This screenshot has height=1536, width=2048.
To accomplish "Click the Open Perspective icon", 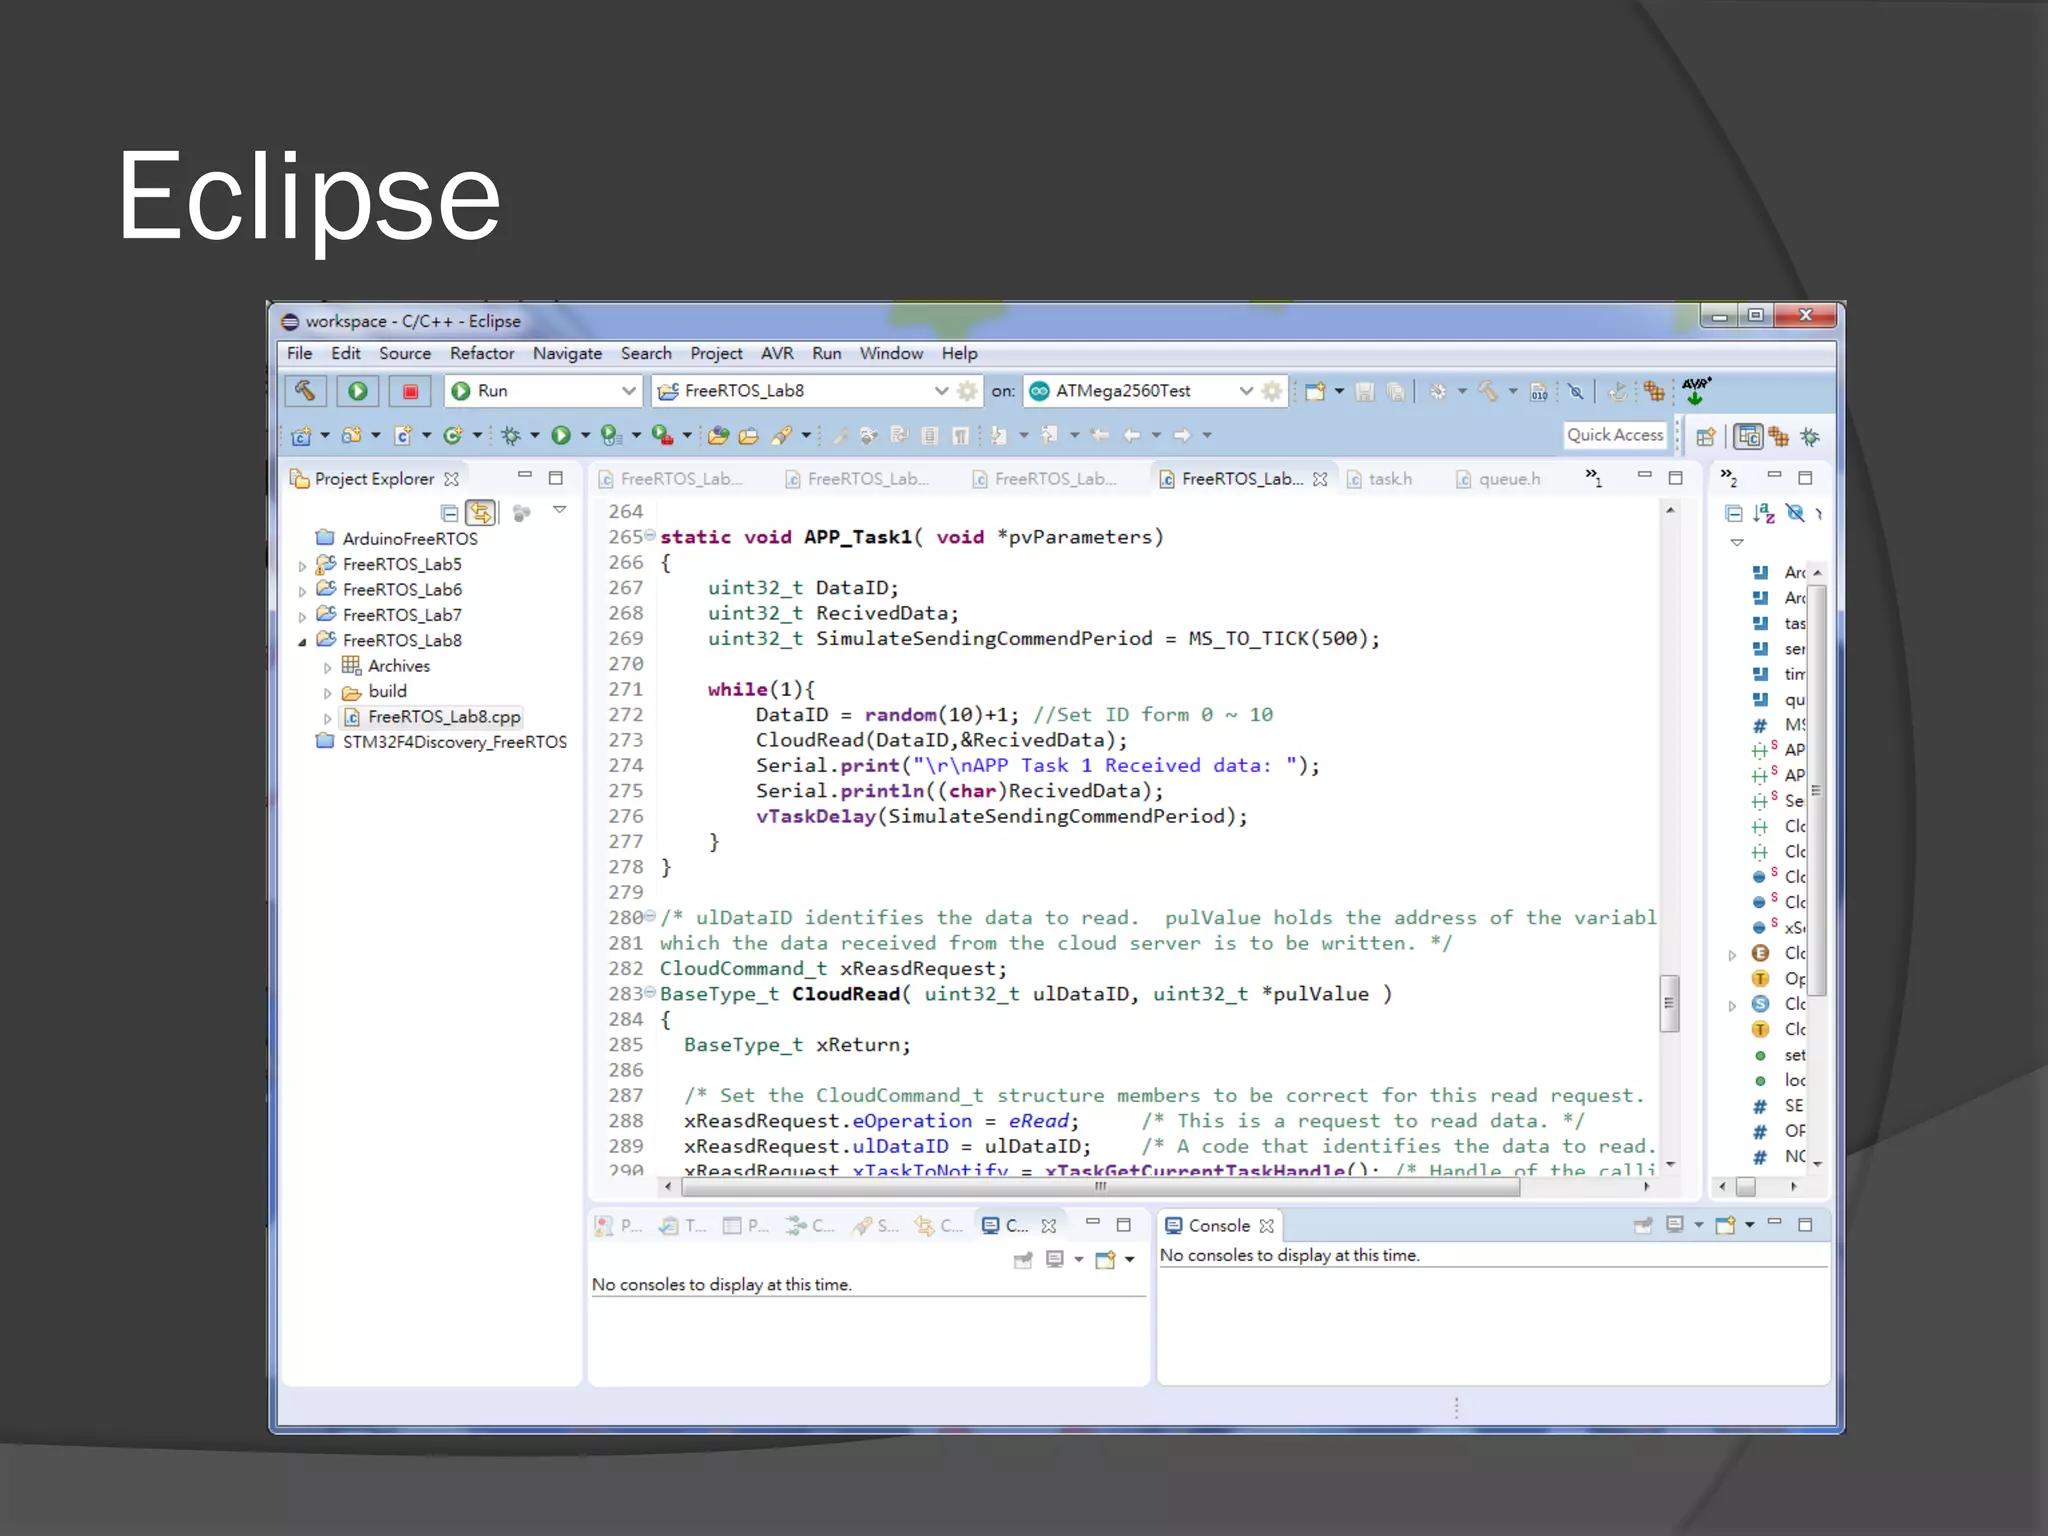I will coord(1706,436).
